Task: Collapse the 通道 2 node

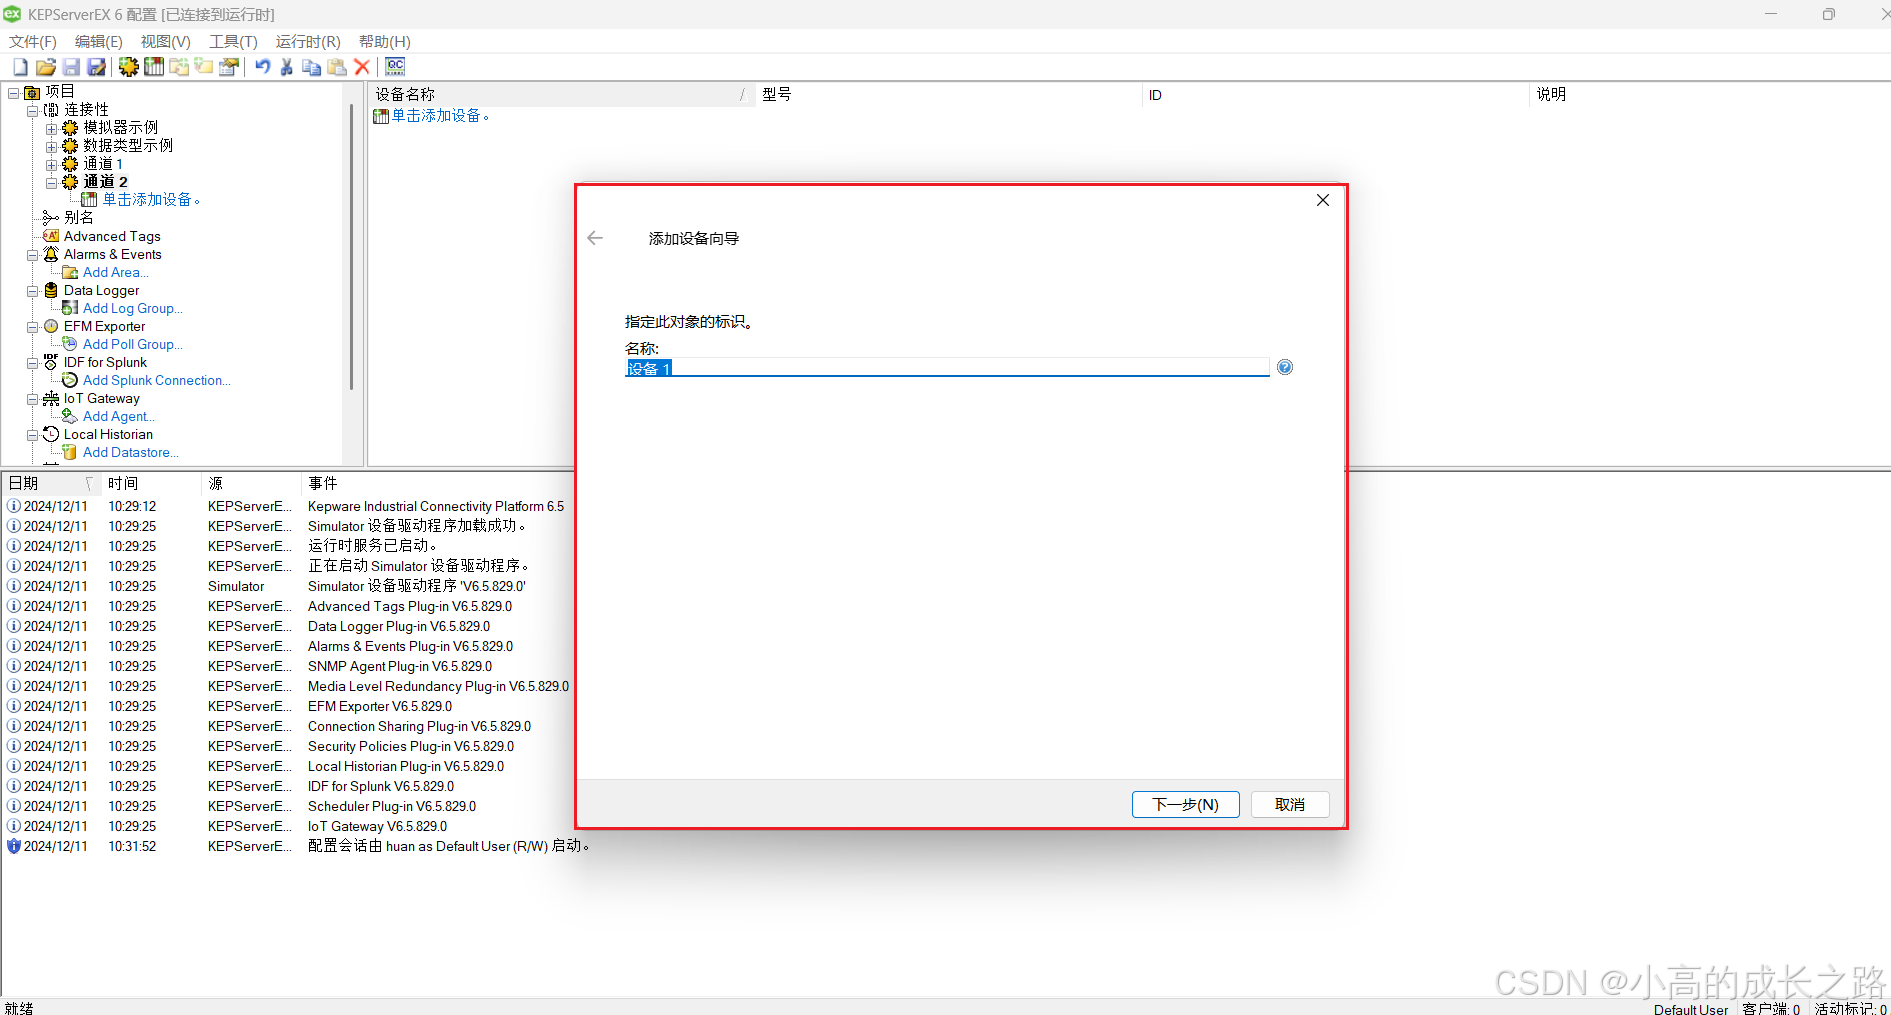Action: coord(52,182)
